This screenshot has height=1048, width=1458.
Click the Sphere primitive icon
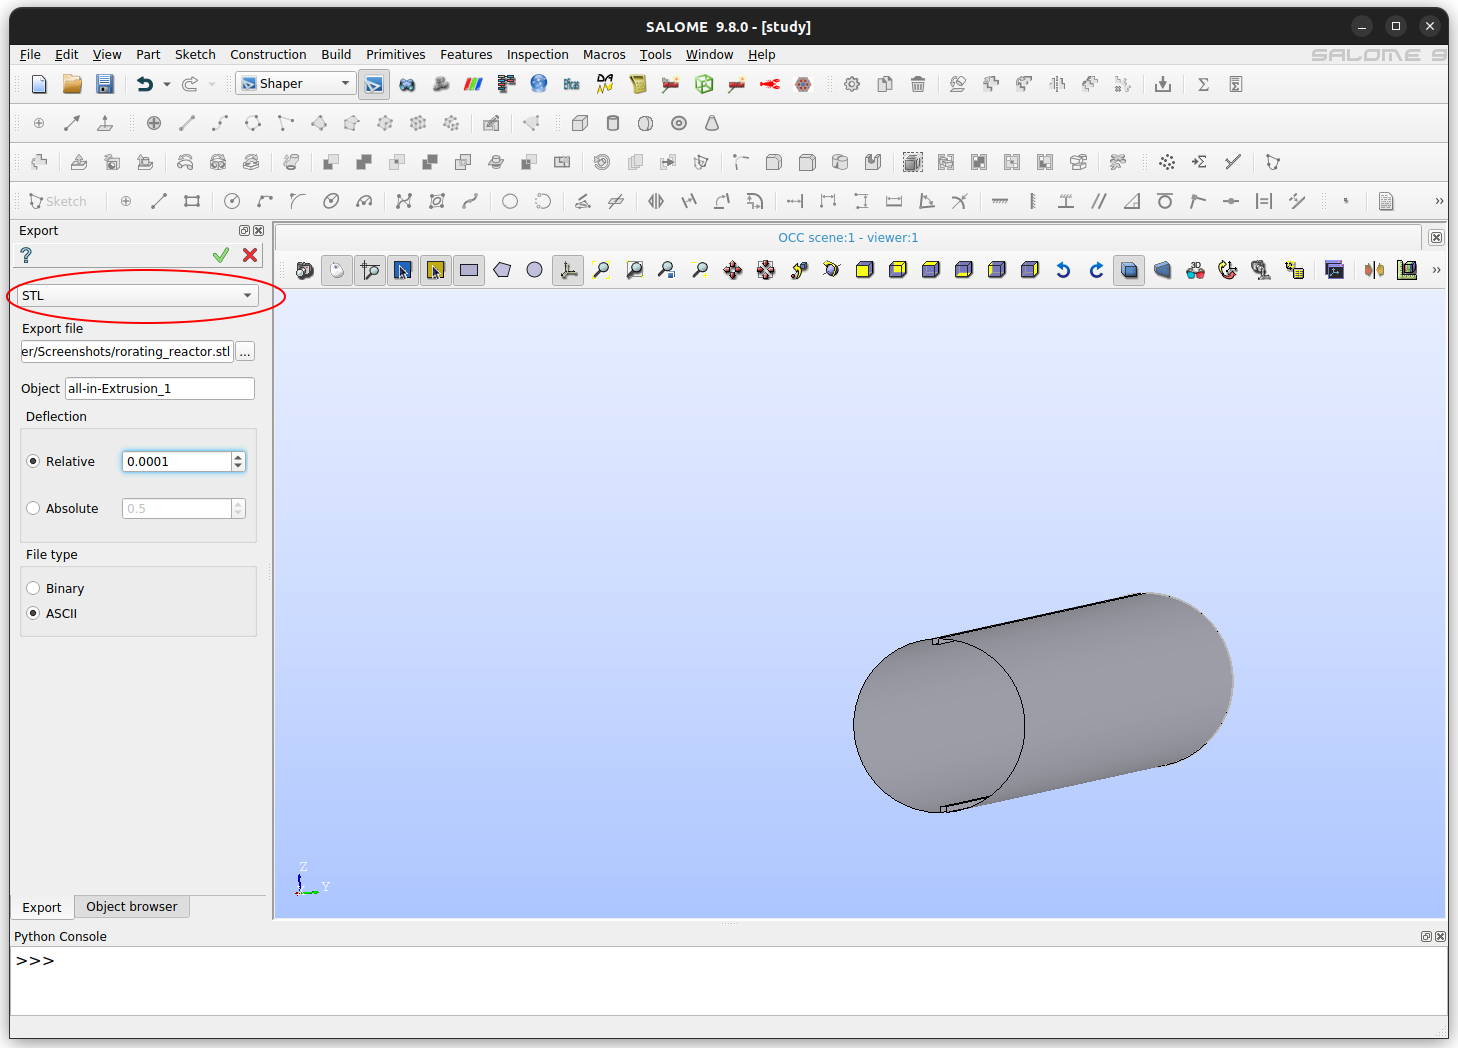click(x=646, y=123)
